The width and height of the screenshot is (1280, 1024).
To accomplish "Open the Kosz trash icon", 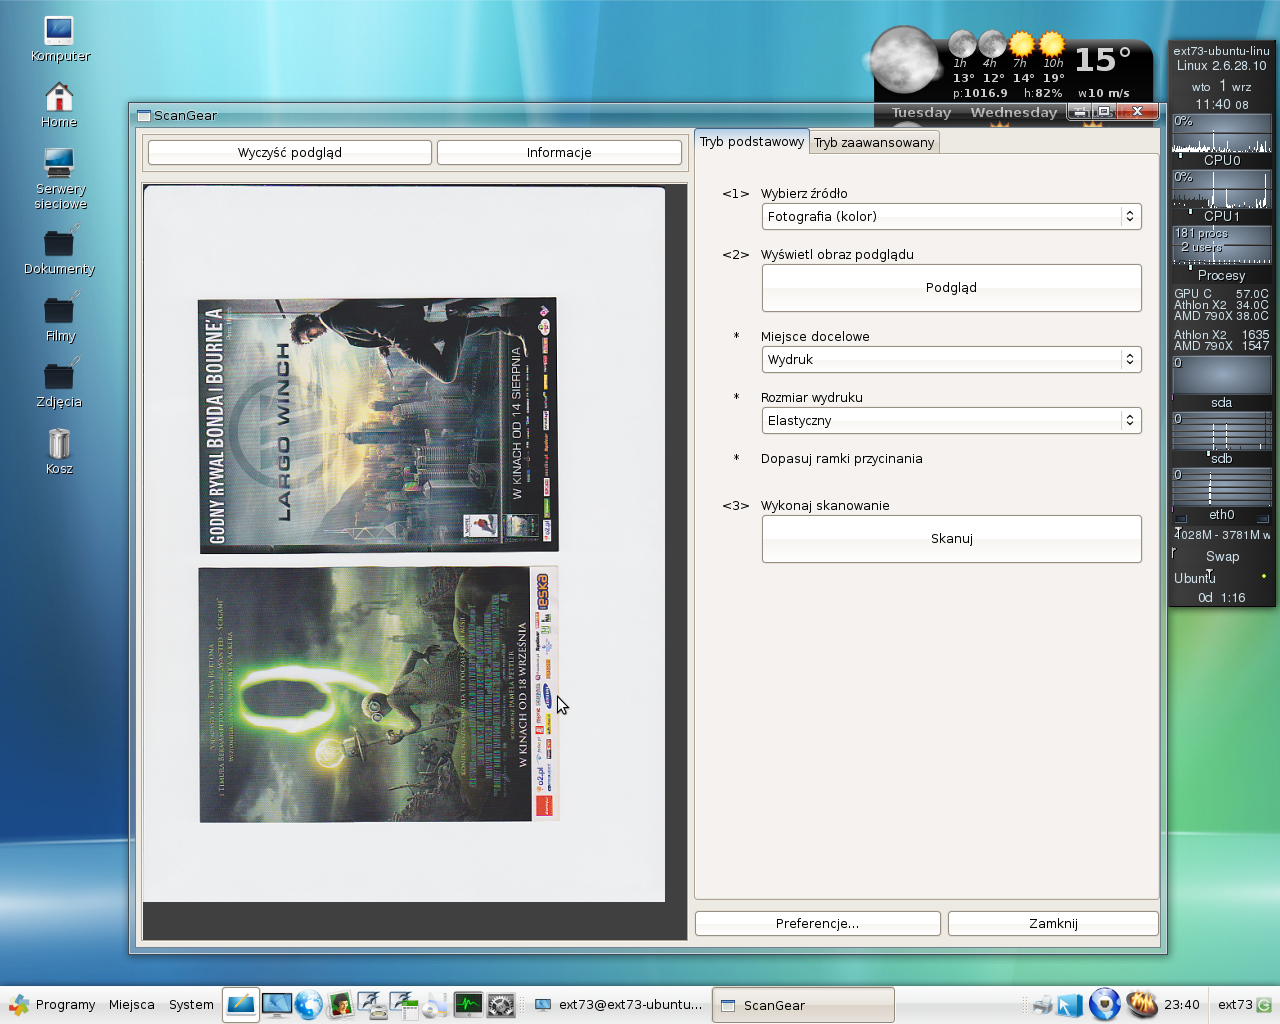I will tap(59, 451).
